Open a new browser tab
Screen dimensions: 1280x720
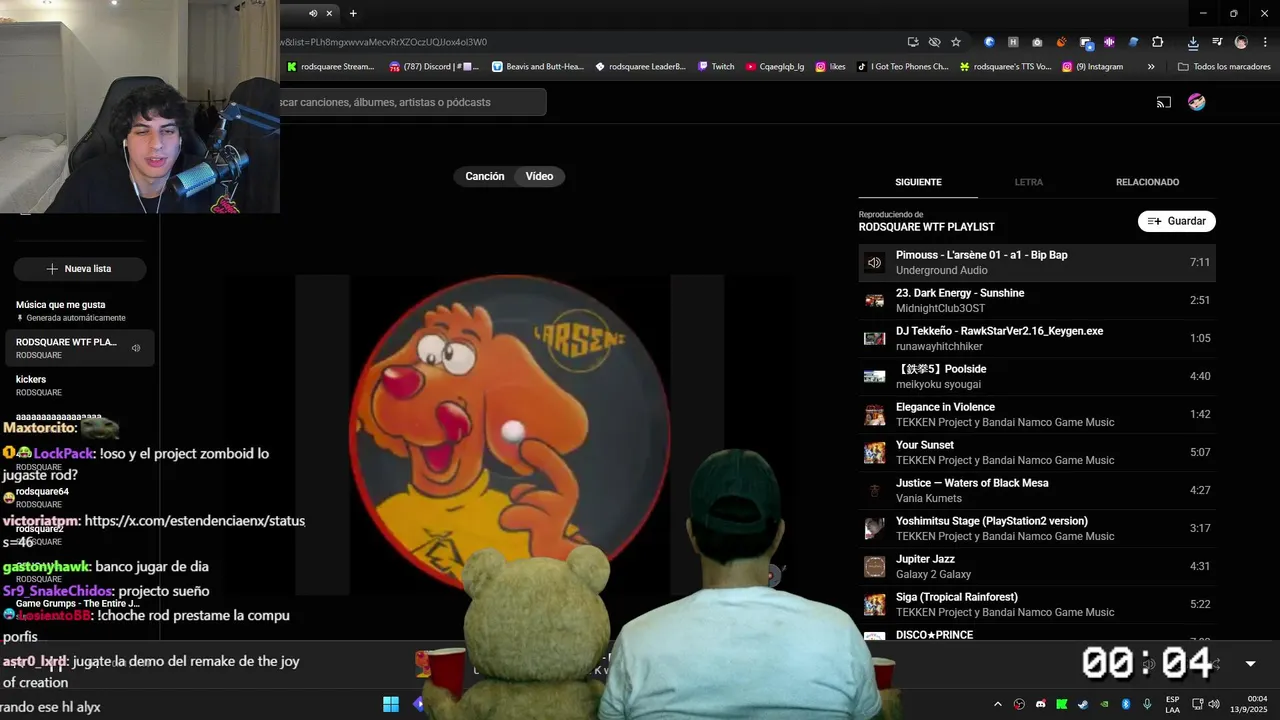(353, 13)
